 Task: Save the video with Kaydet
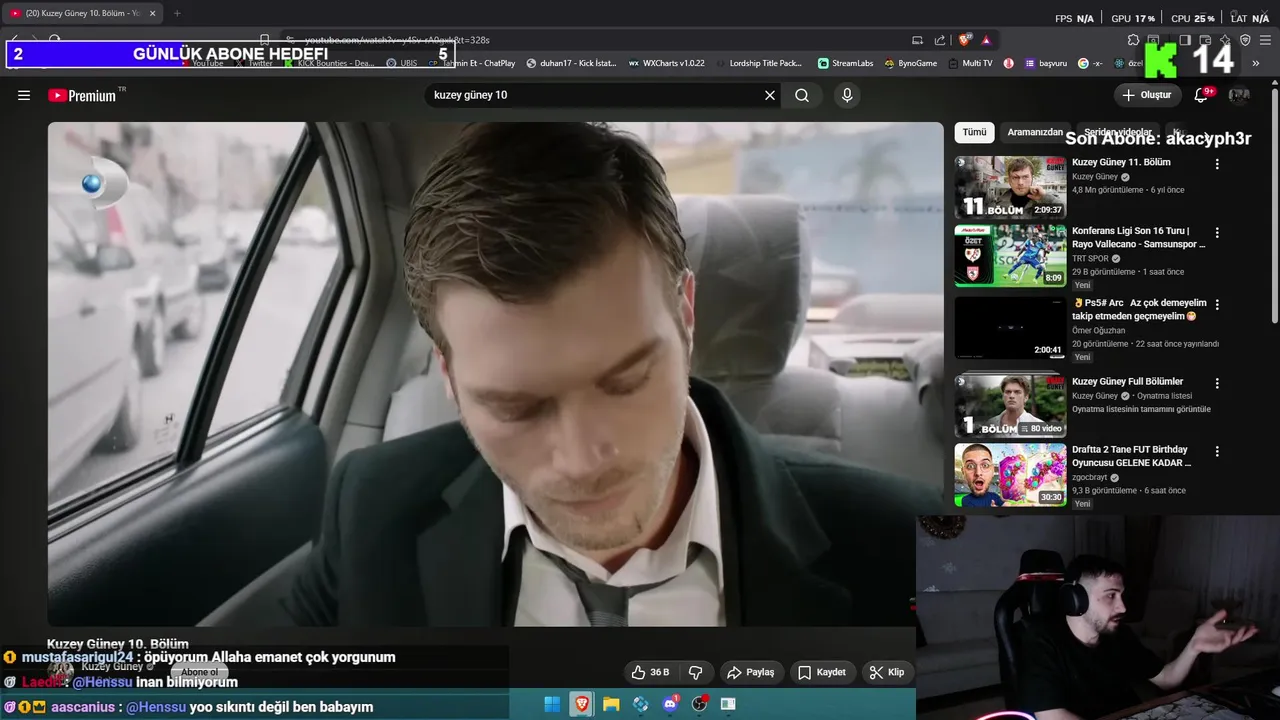(x=822, y=672)
